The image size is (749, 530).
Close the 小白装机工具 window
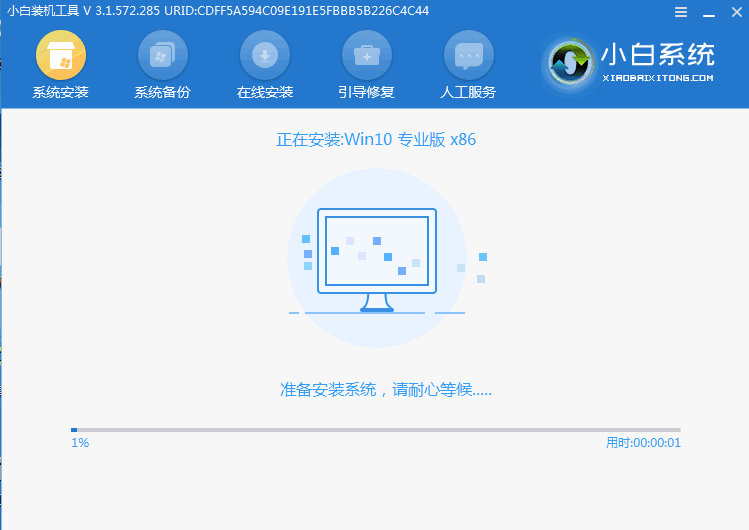(x=737, y=12)
